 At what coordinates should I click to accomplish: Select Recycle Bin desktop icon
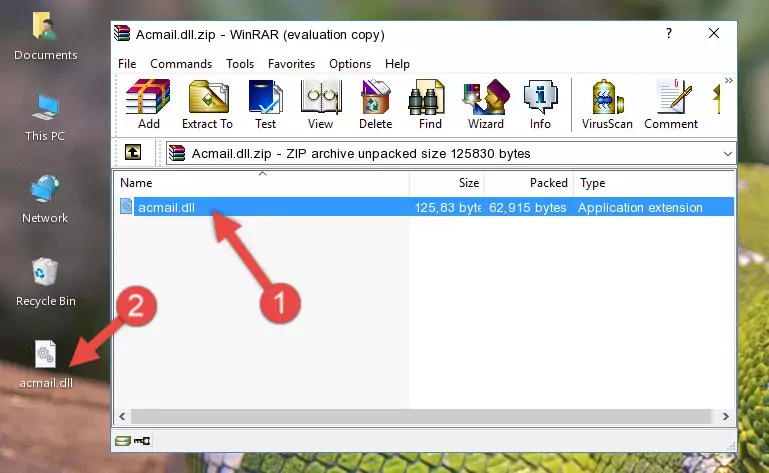46,283
